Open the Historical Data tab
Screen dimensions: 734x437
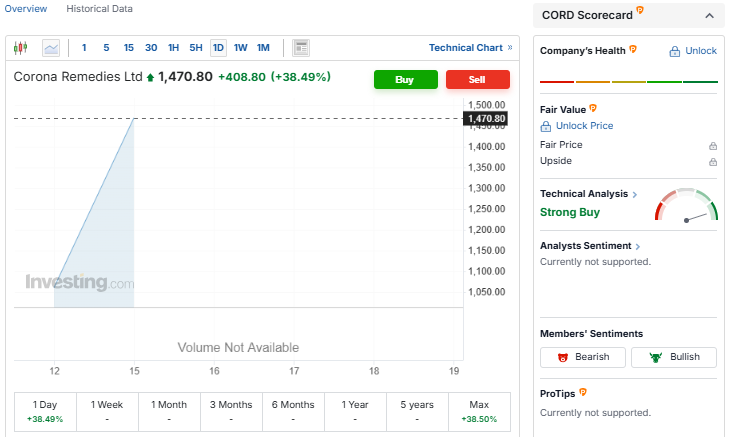point(99,8)
